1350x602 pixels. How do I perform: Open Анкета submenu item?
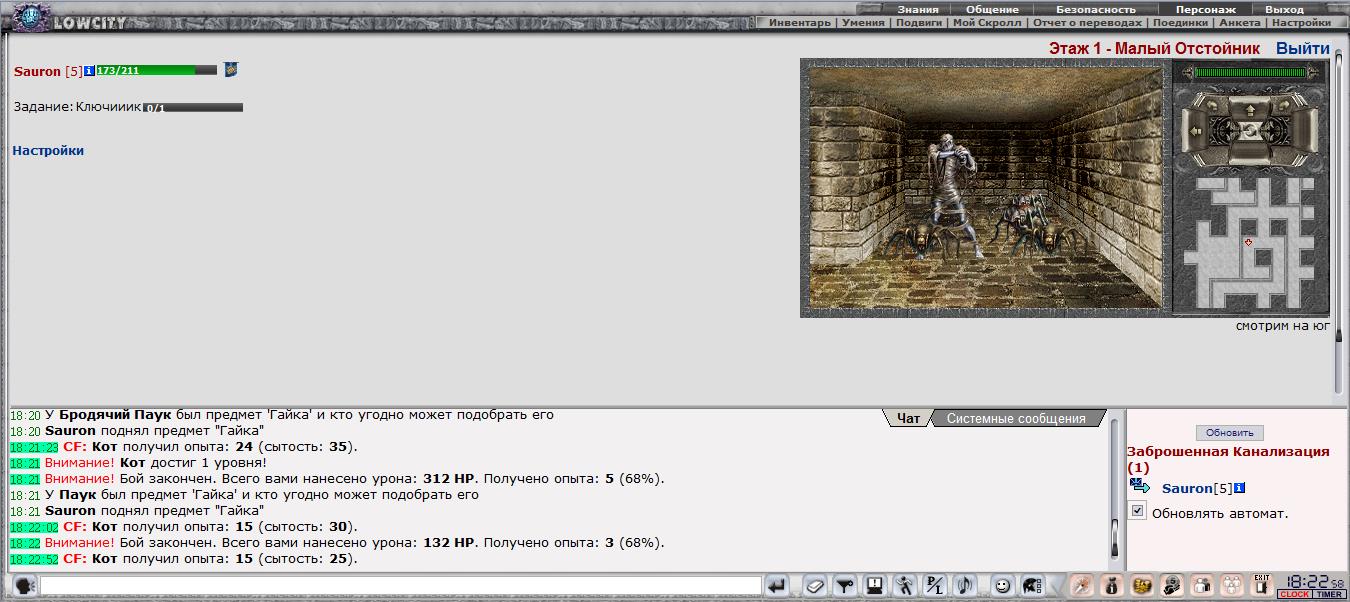pyautogui.click(x=1240, y=22)
